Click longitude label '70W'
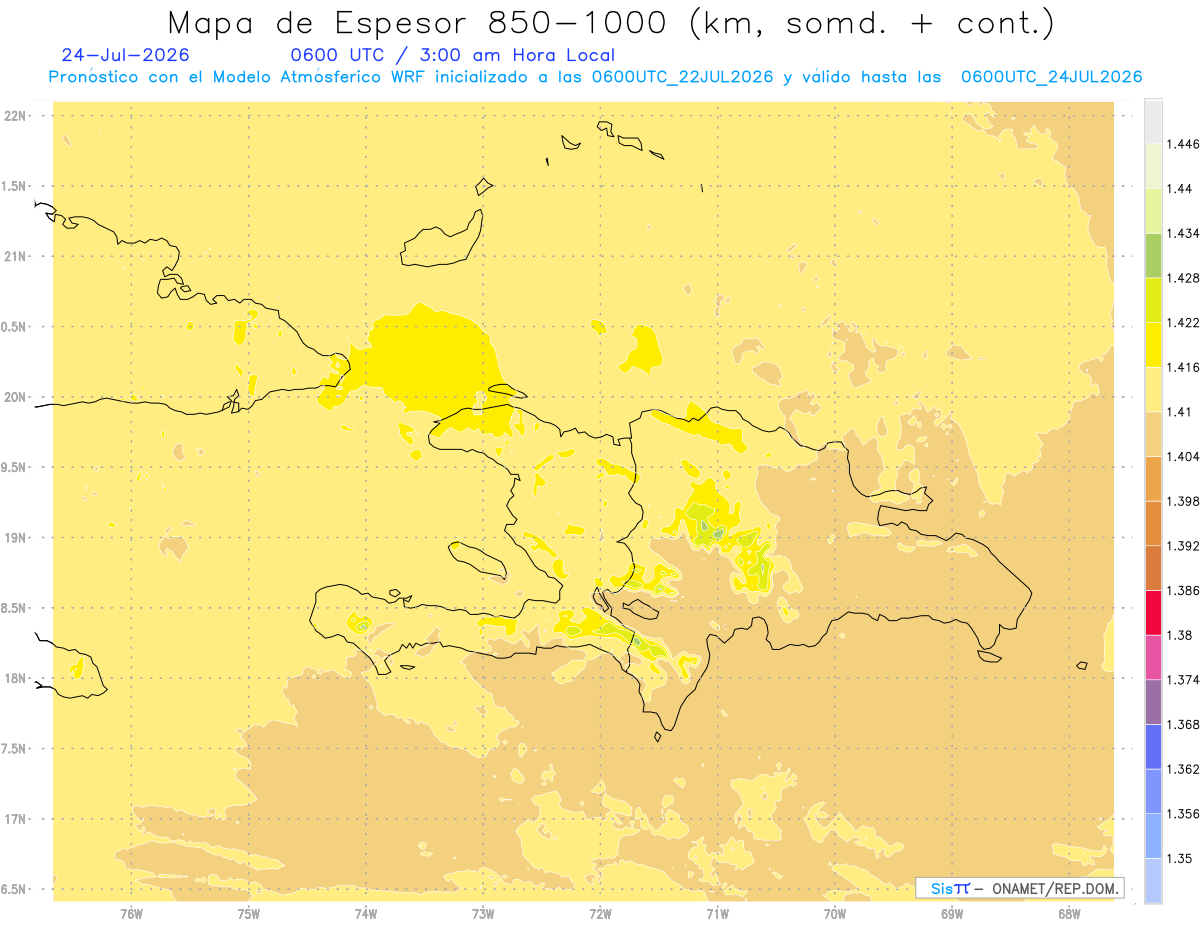The width and height of the screenshot is (1200, 927). click(835, 913)
